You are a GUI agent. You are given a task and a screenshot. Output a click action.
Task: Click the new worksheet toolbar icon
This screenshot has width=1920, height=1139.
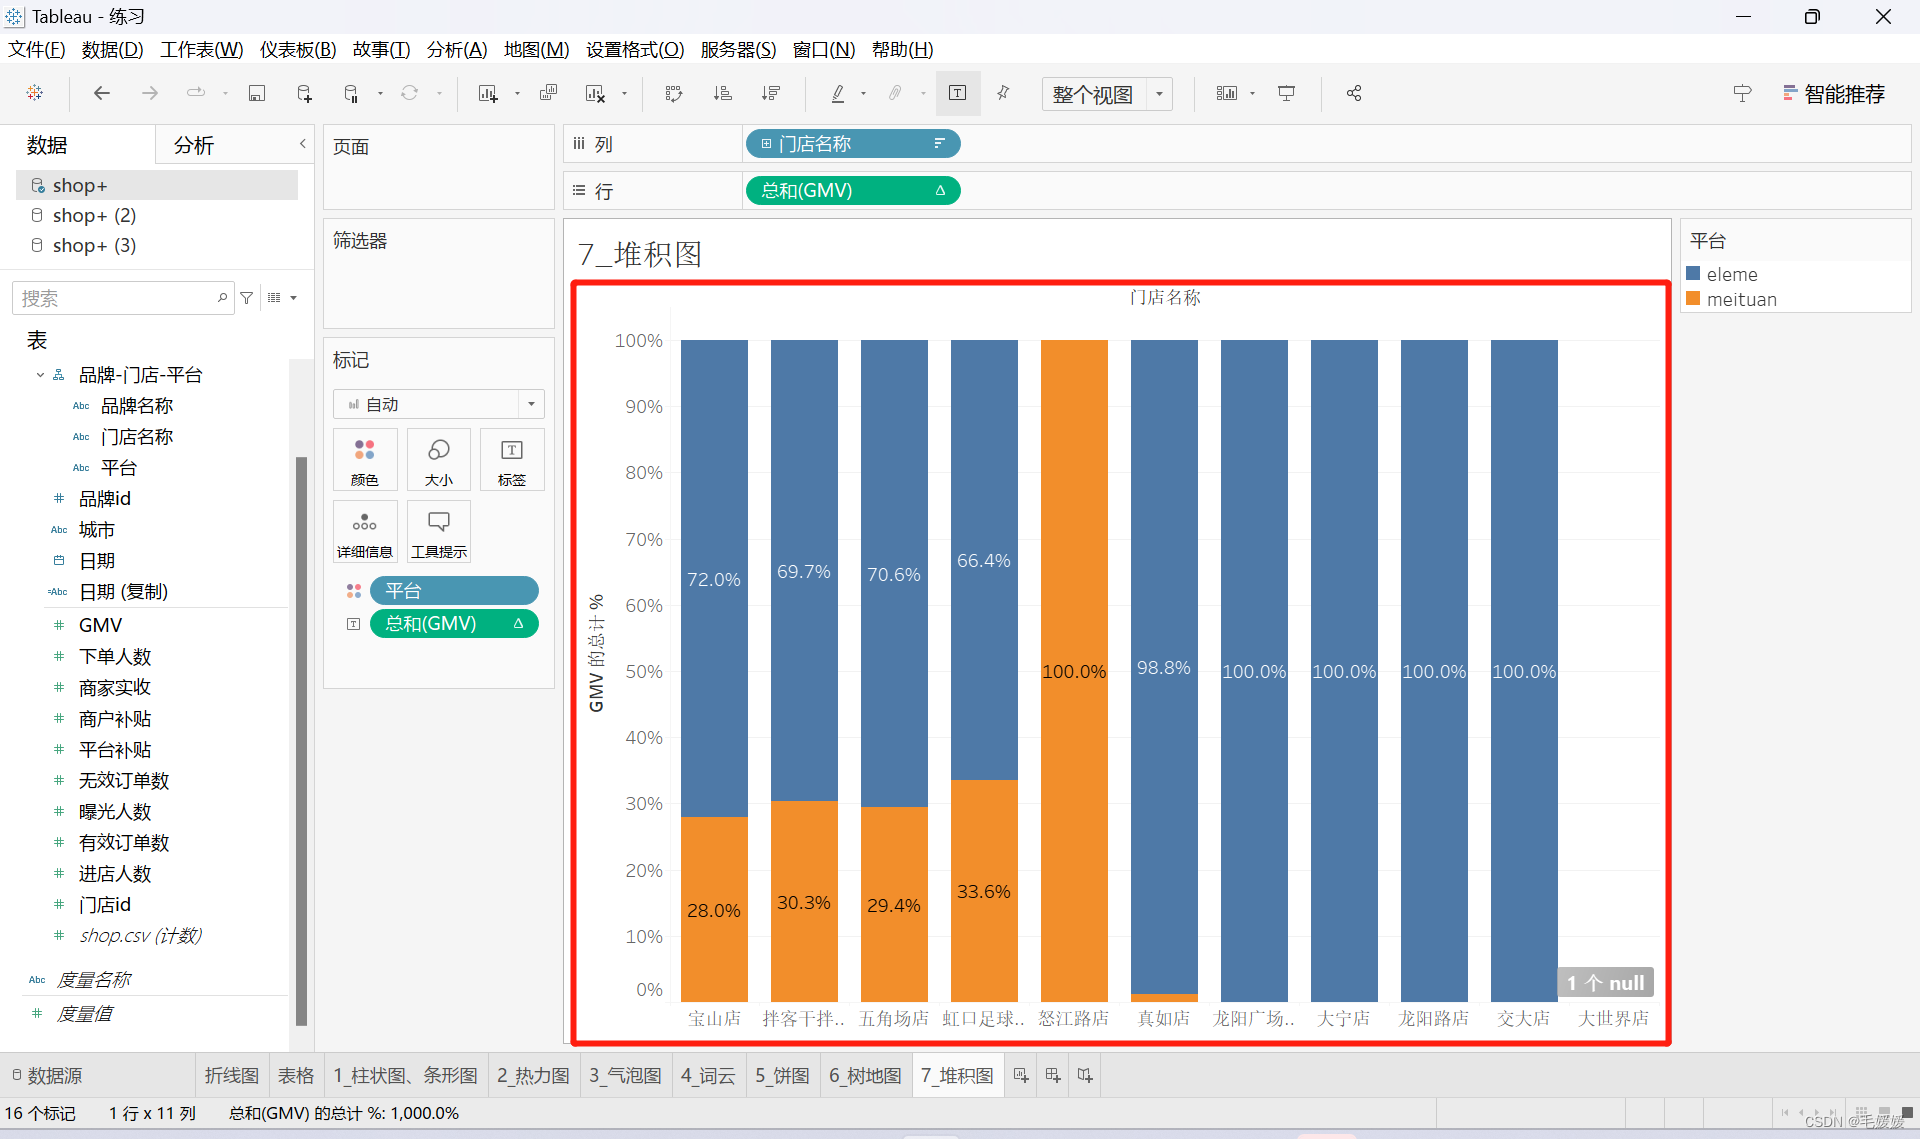coord(488,93)
